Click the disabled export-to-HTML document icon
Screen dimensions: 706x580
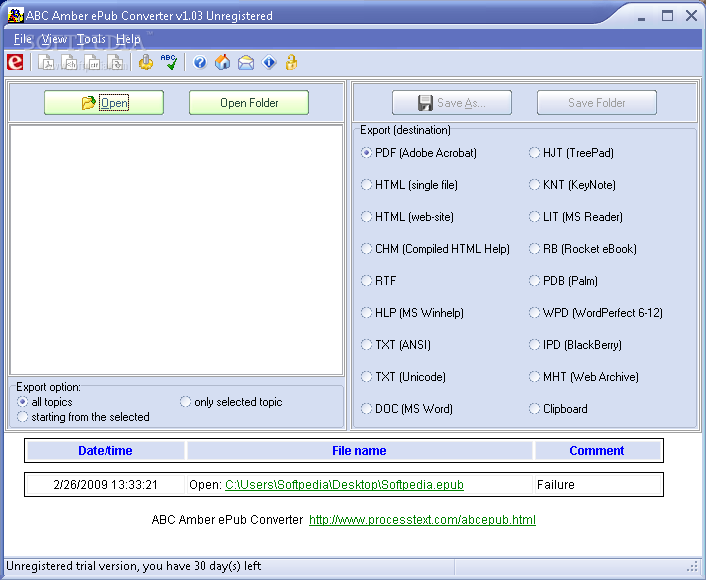click(x=69, y=62)
